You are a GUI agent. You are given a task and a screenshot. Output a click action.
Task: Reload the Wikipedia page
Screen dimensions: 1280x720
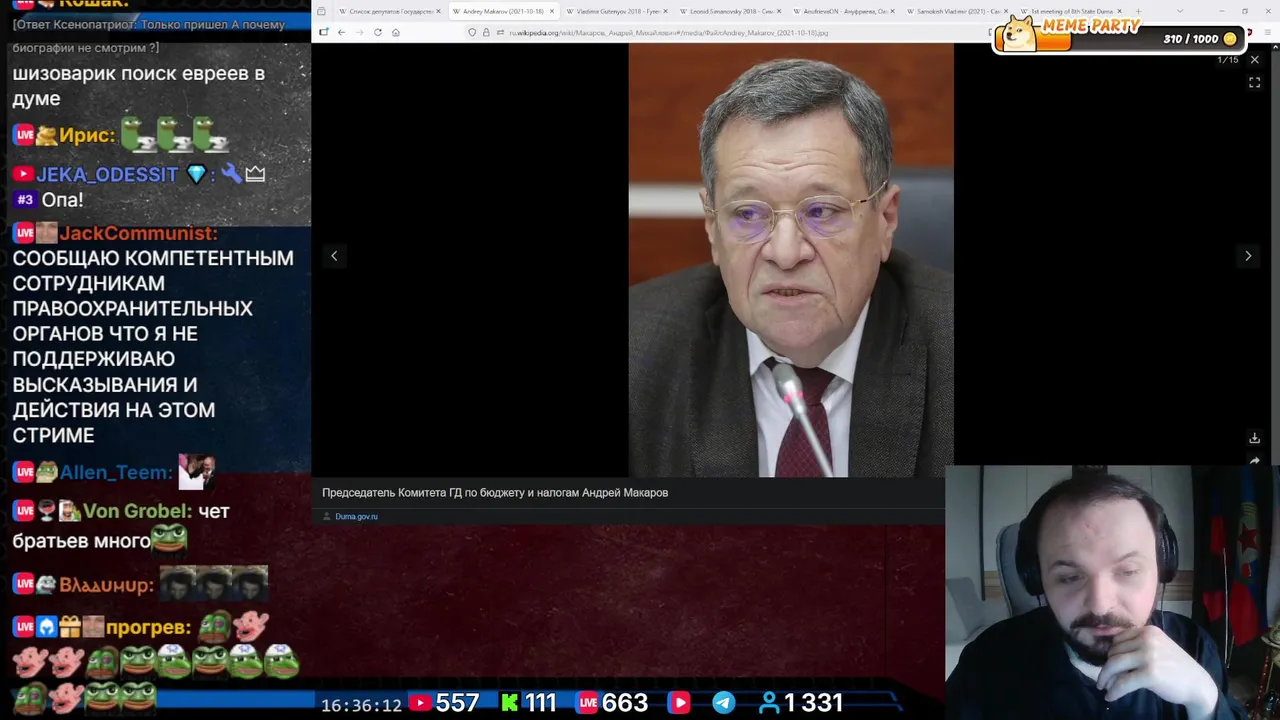pos(377,32)
